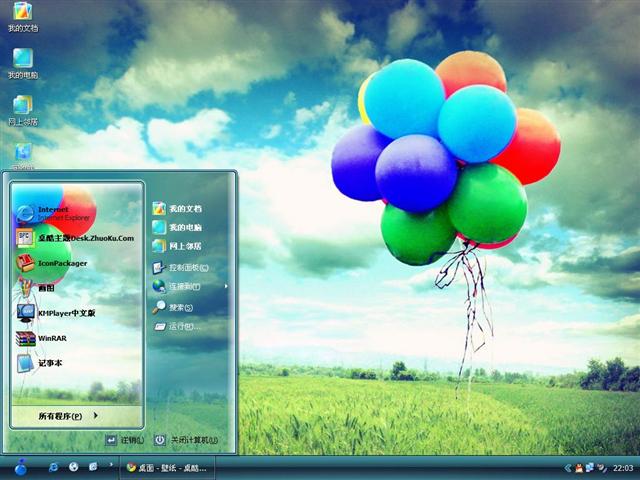Open 记事本 notepad in start menu
The height and width of the screenshot is (480, 640).
[78, 363]
